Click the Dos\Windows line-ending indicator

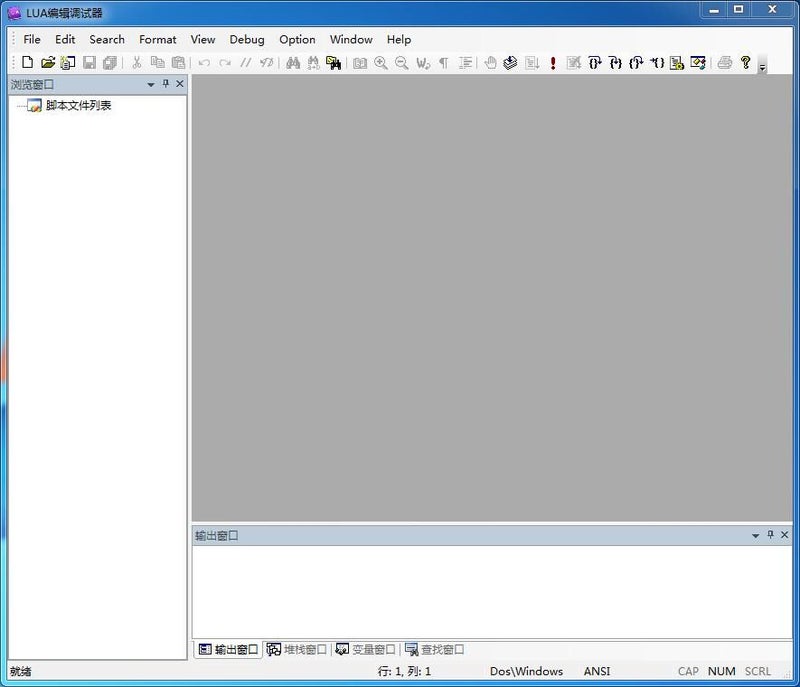pyautogui.click(x=527, y=671)
